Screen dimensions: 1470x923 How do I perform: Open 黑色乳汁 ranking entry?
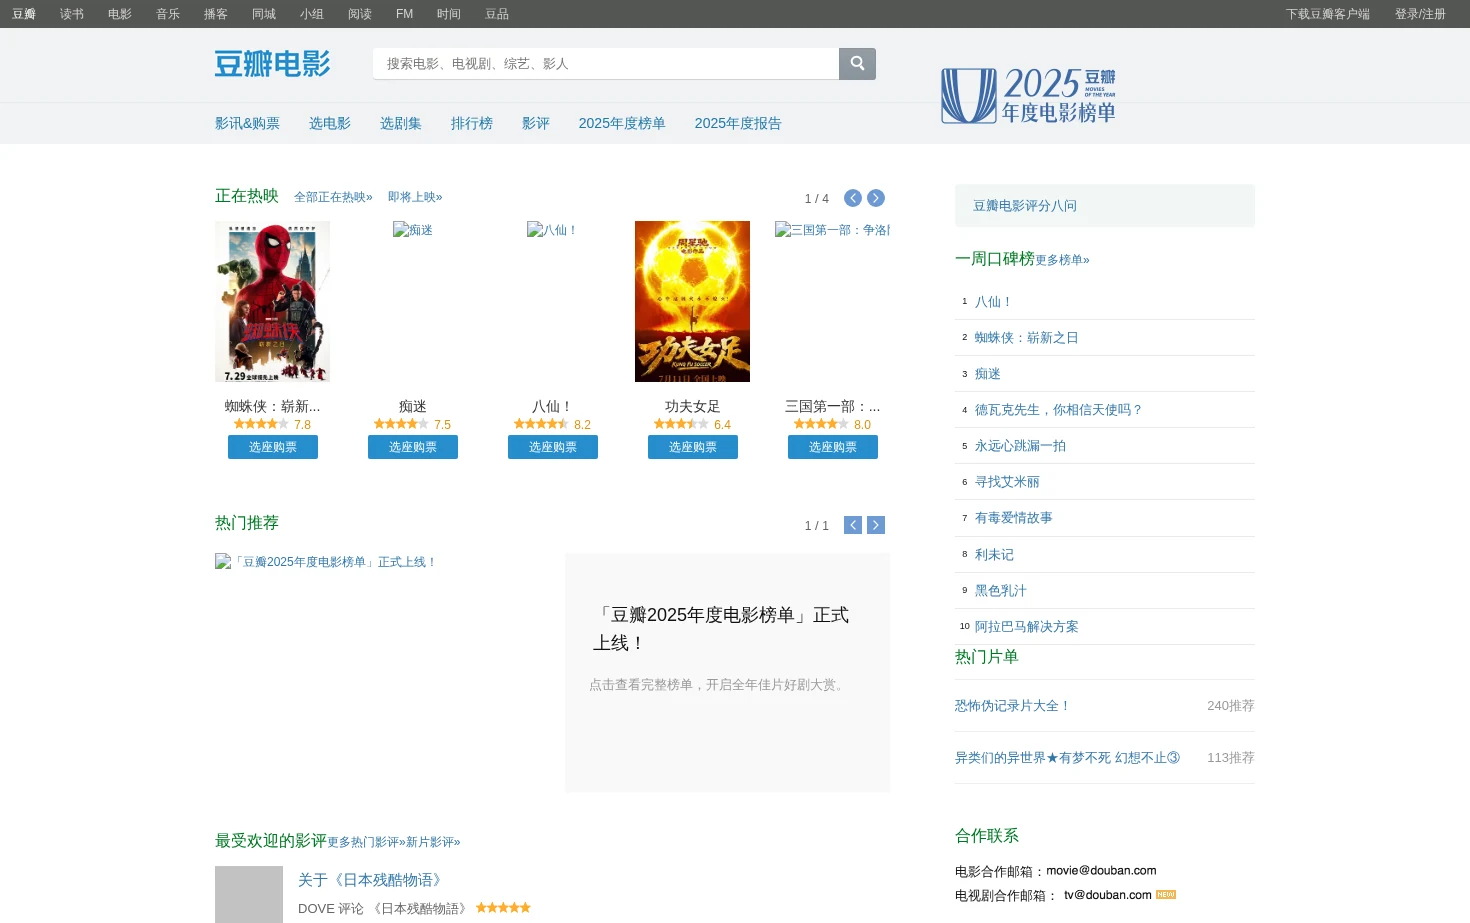pyautogui.click(x=1001, y=590)
